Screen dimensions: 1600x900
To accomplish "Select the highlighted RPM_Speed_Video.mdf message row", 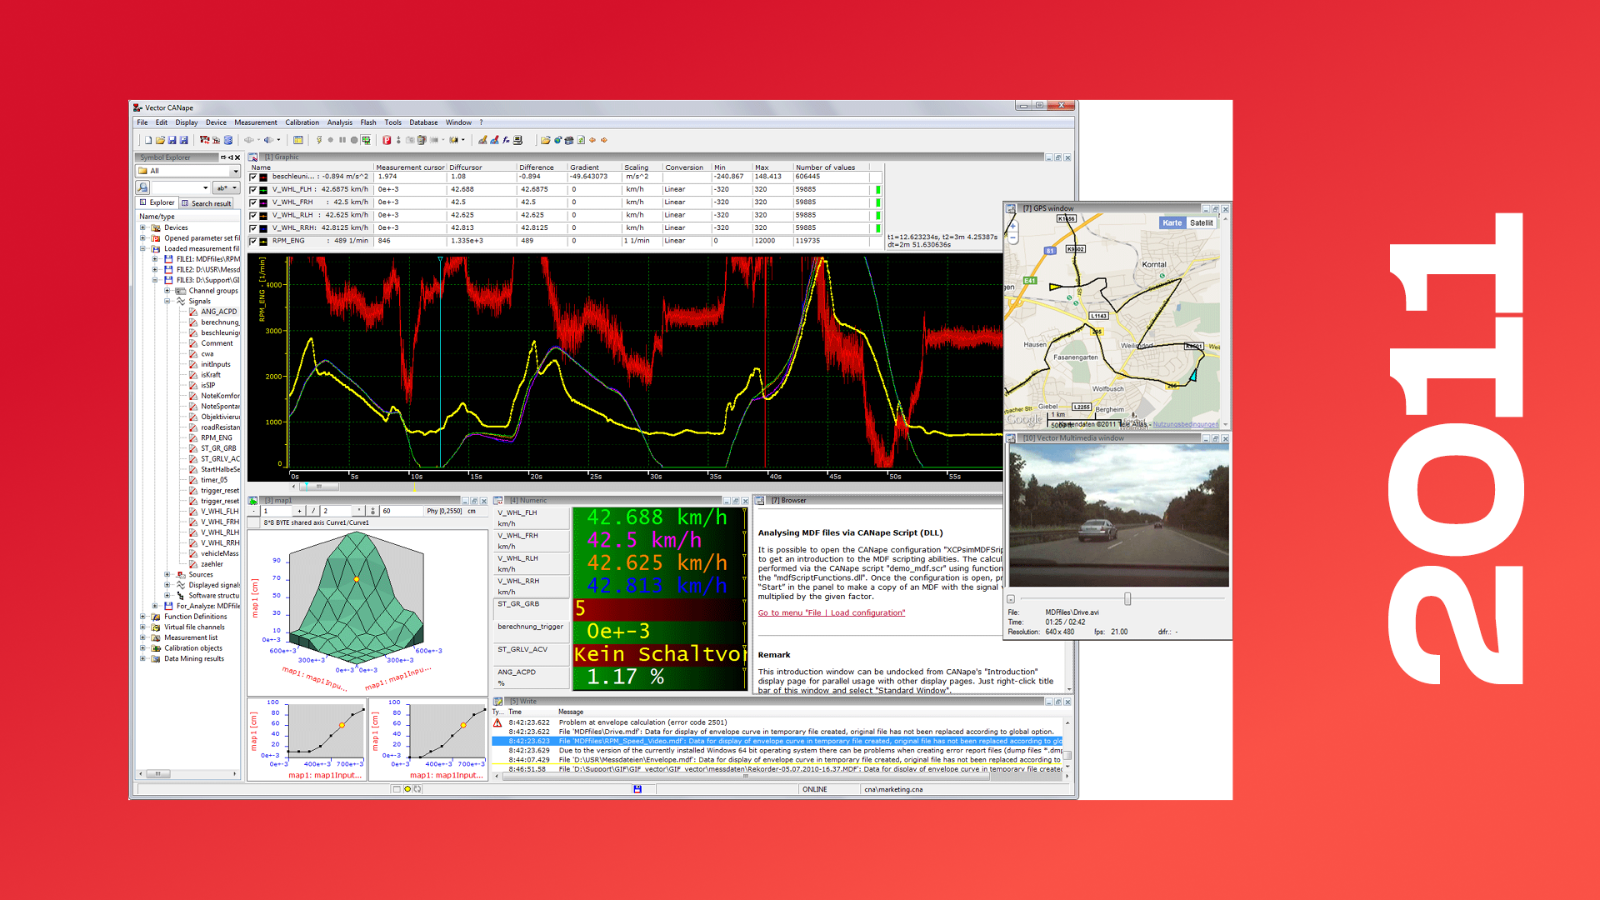I will pos(778,741).
